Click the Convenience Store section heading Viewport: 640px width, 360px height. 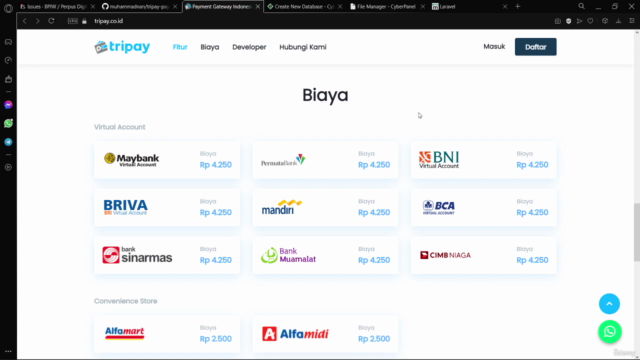(126, 301)
